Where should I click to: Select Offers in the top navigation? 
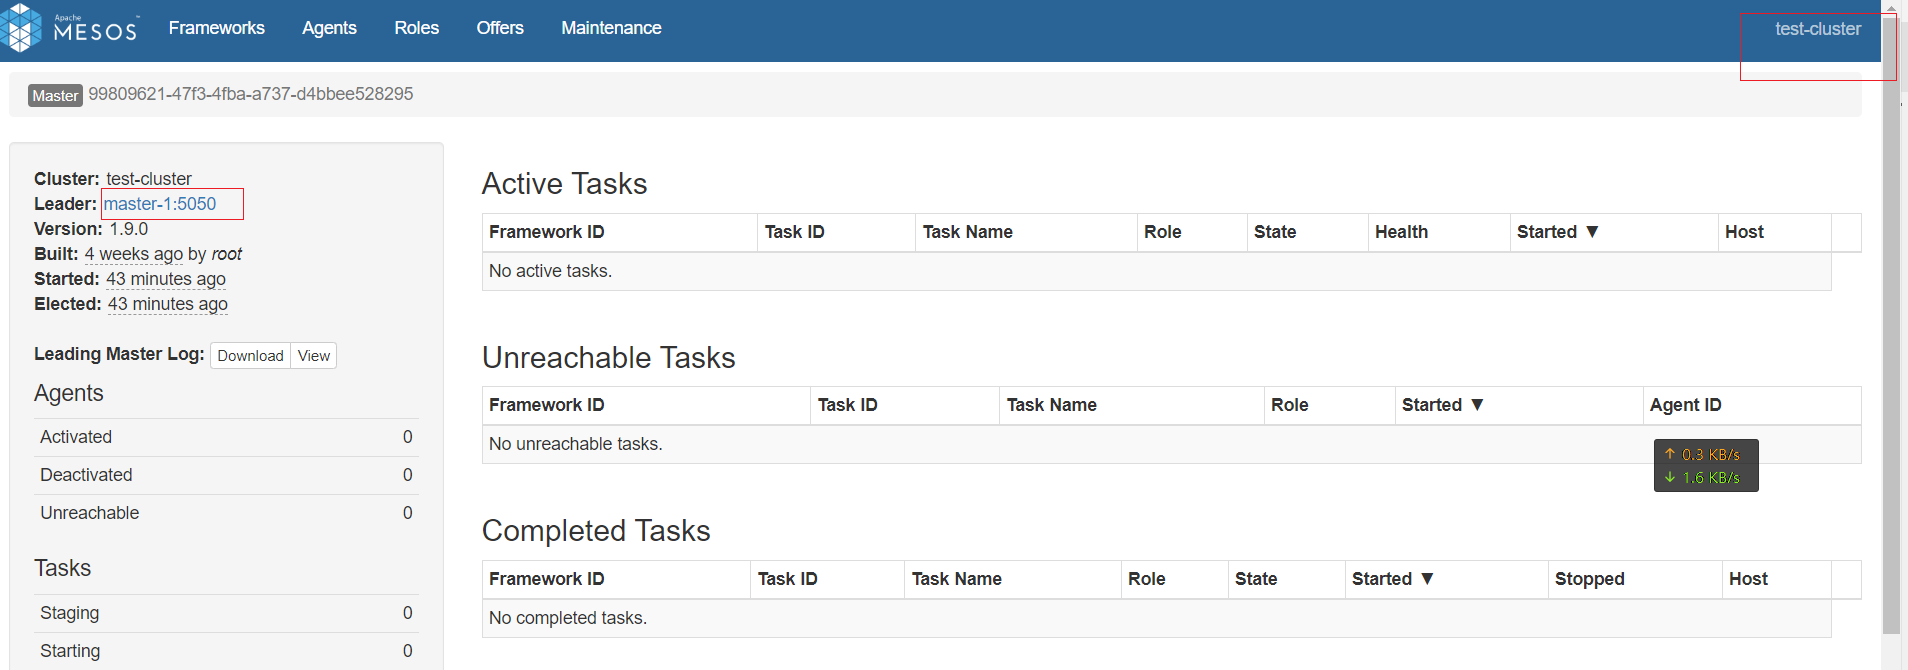click(500, 28)
